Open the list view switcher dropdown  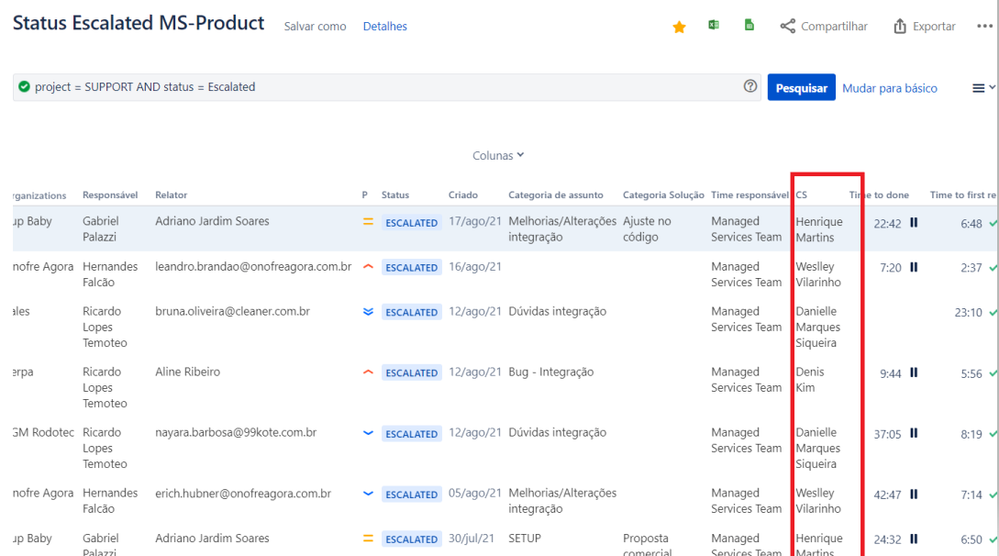[983, 88]
